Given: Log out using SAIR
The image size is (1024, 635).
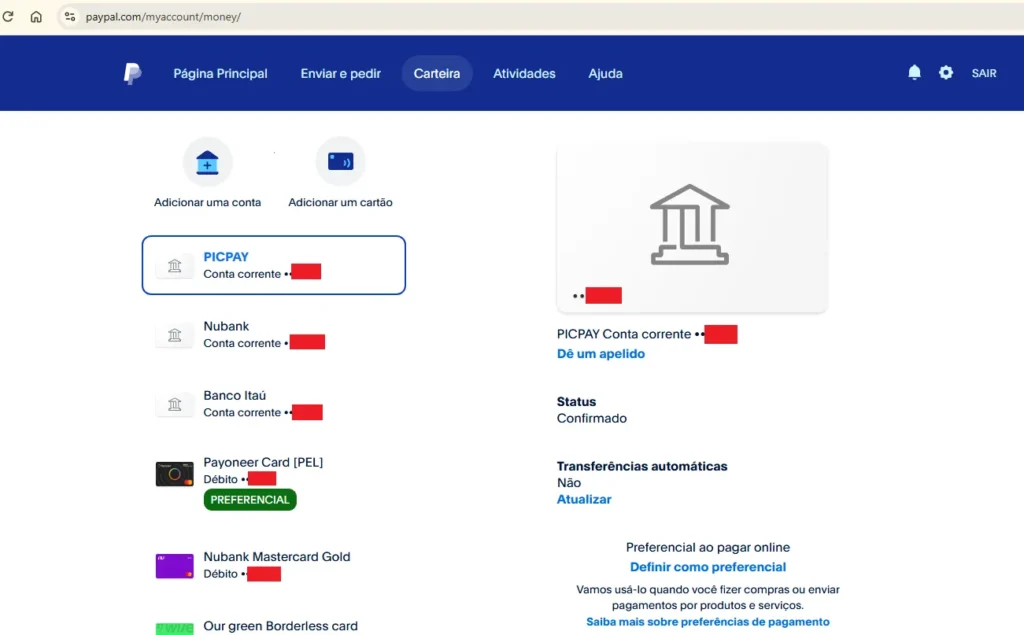Looking at the screenshot, I should tap(984, 73).
